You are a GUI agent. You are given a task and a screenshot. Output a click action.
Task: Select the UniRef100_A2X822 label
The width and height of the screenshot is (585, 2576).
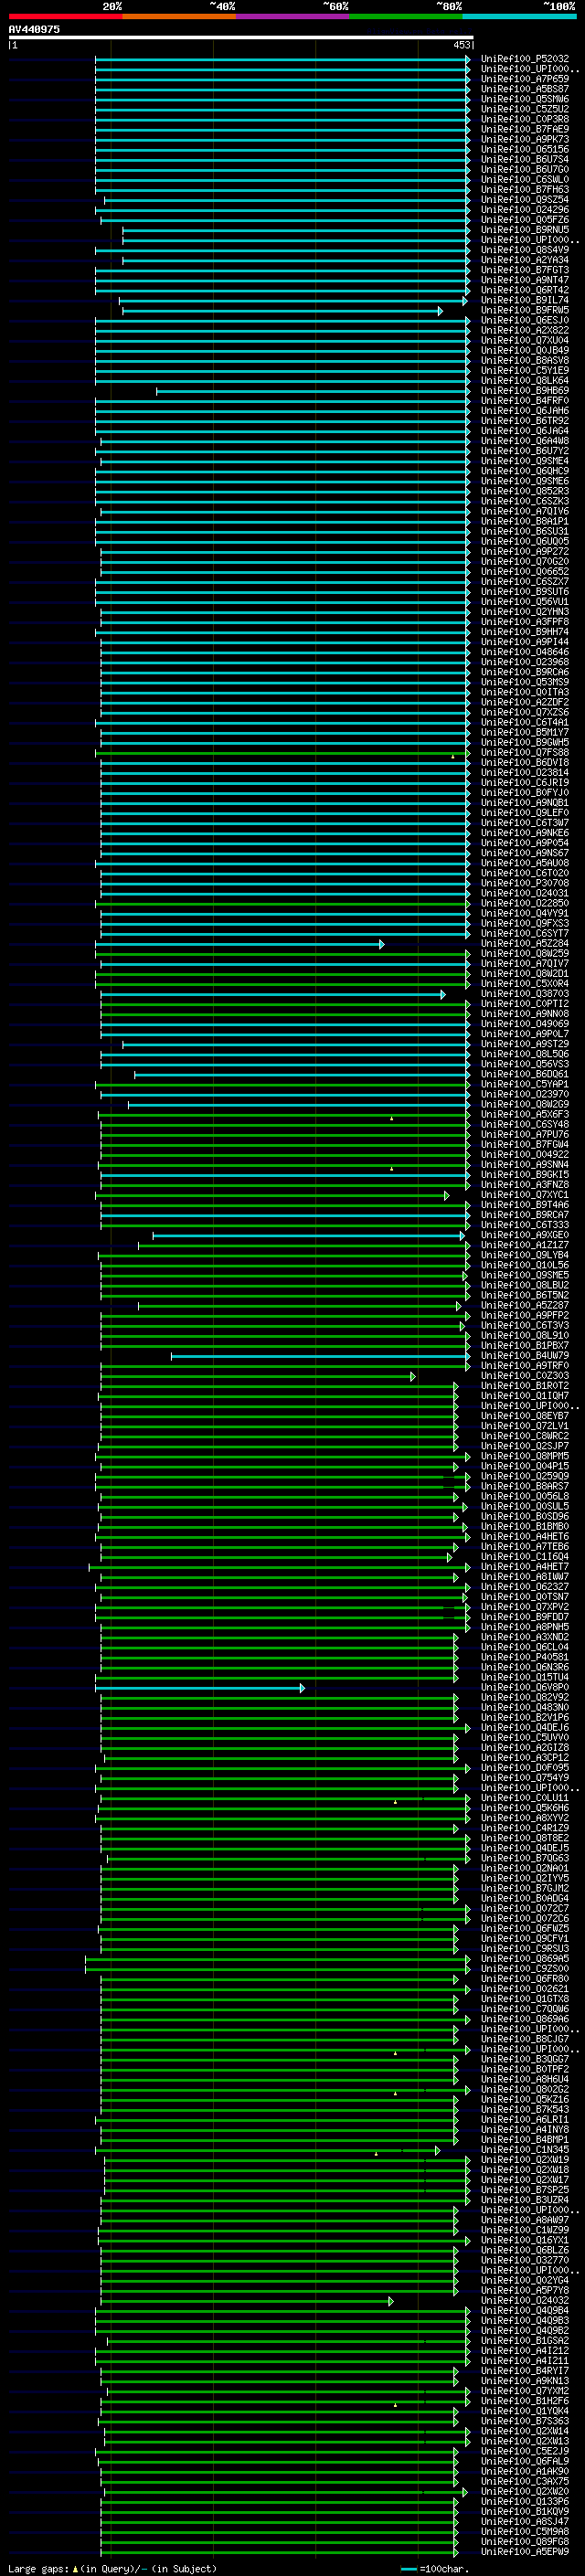click(525, 331)
